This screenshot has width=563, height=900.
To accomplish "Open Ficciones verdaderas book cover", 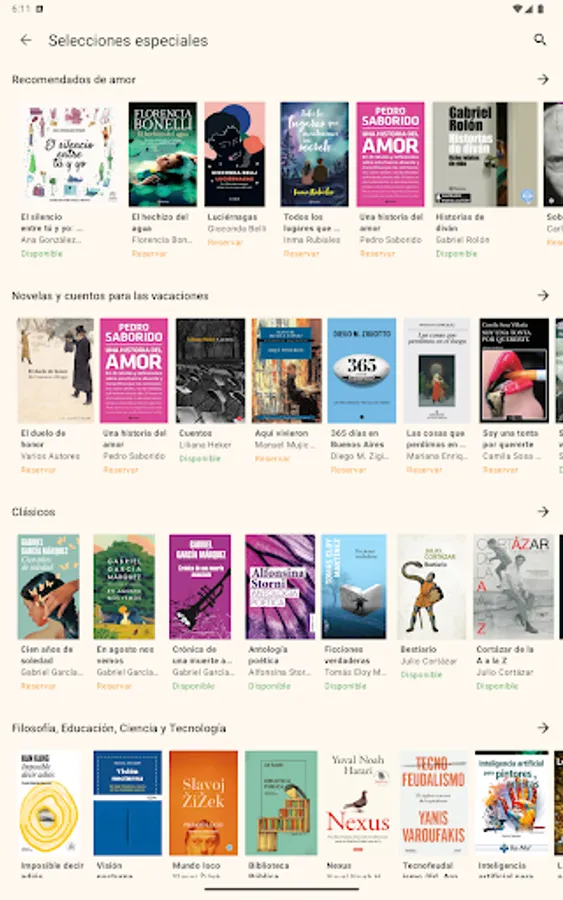I will coord(354,587).
